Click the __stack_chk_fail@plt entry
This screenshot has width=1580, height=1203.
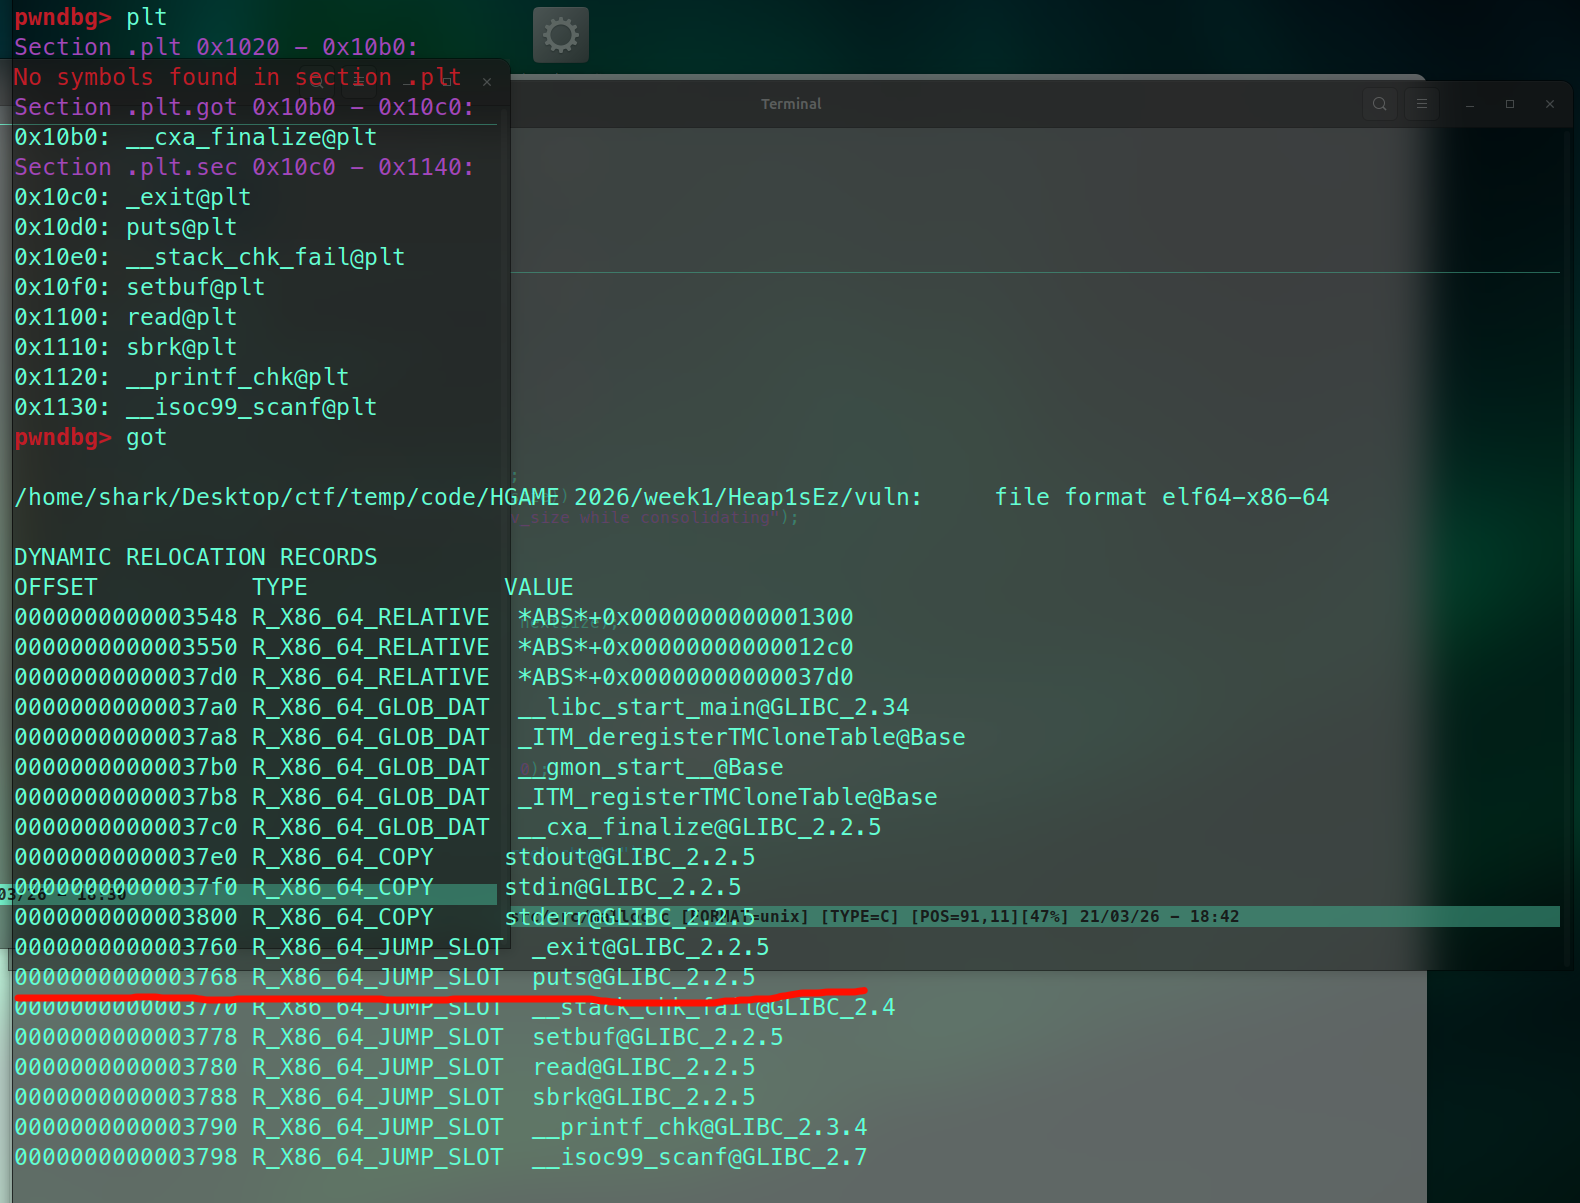[209, 257]
